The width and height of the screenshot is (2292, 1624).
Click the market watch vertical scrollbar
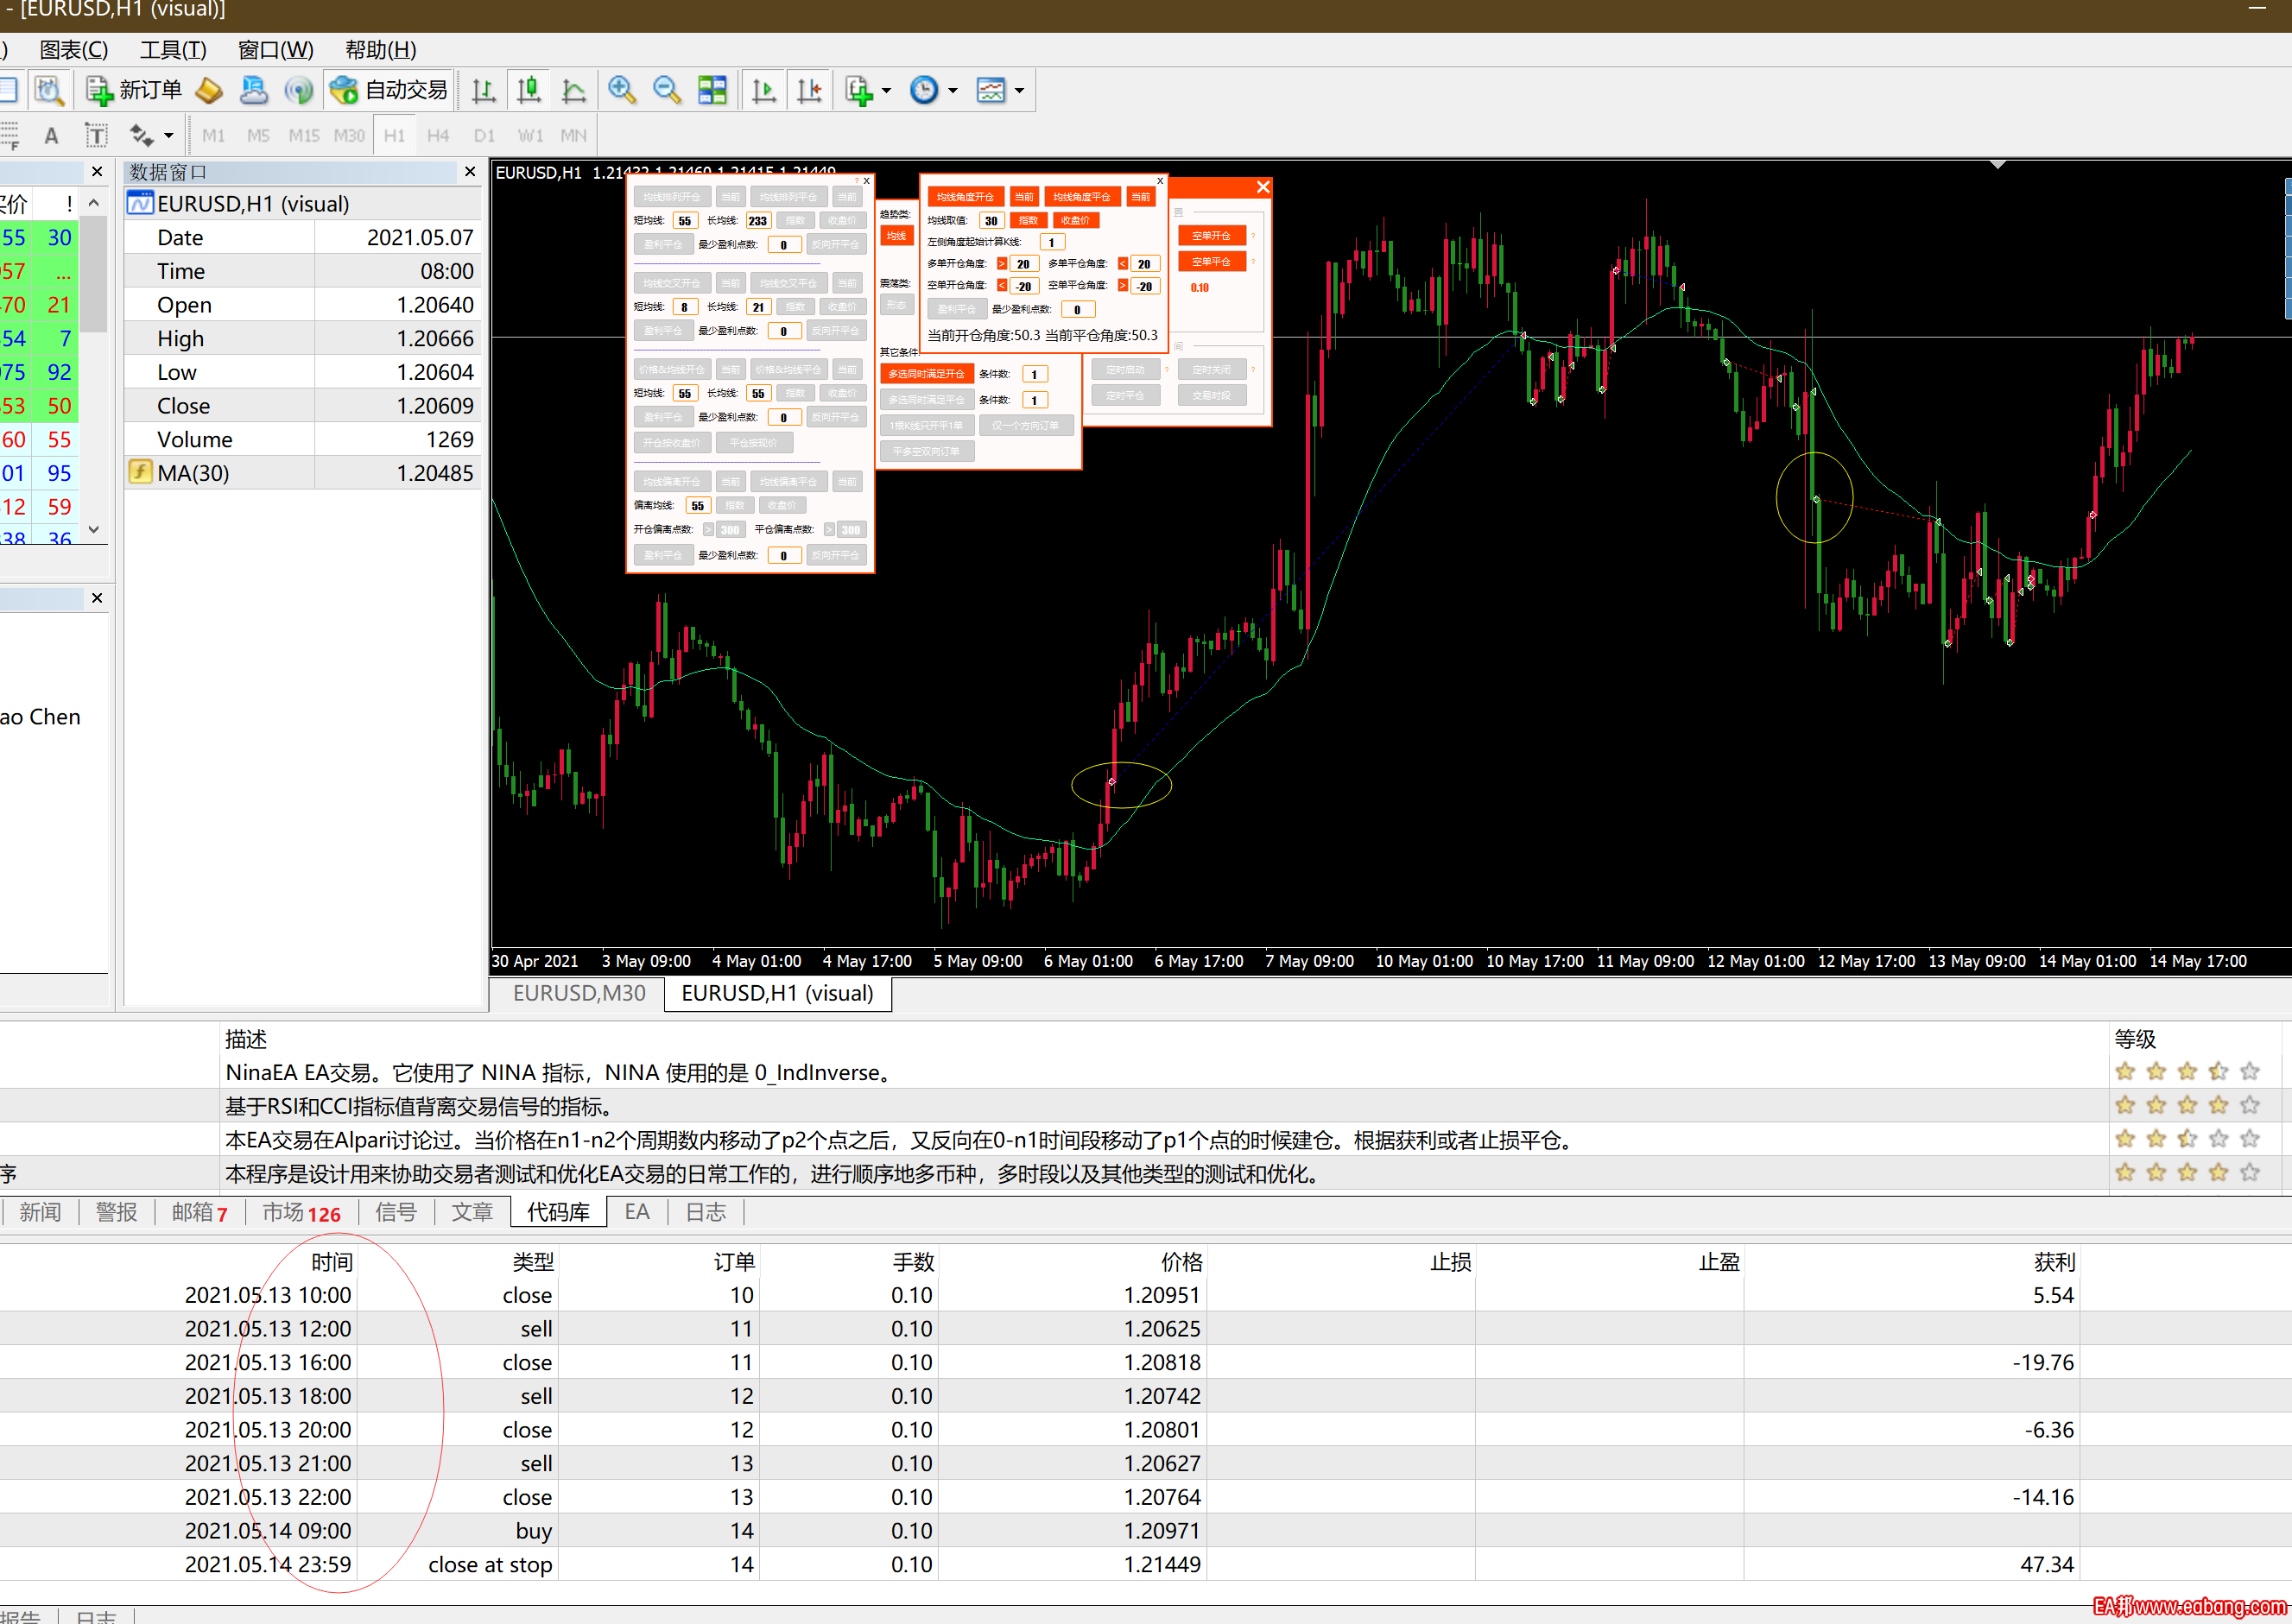pos(93,274)
